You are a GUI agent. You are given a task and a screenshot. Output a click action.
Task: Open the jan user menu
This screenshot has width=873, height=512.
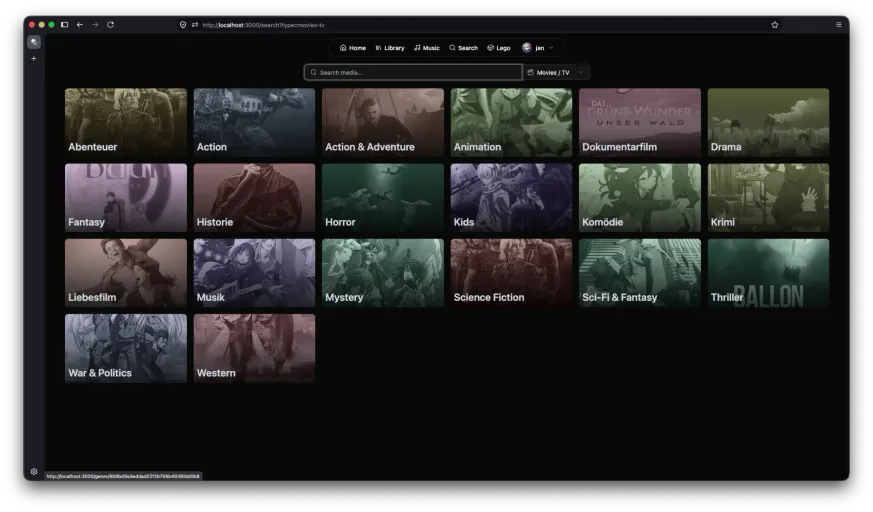tap(538, 48)
